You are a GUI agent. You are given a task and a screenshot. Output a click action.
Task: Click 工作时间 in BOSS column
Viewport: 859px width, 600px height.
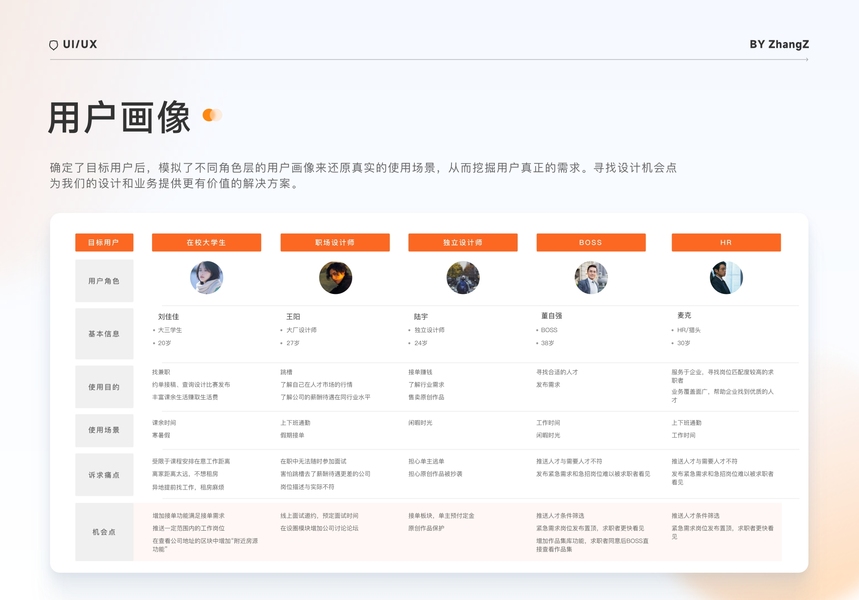[548, 423]
